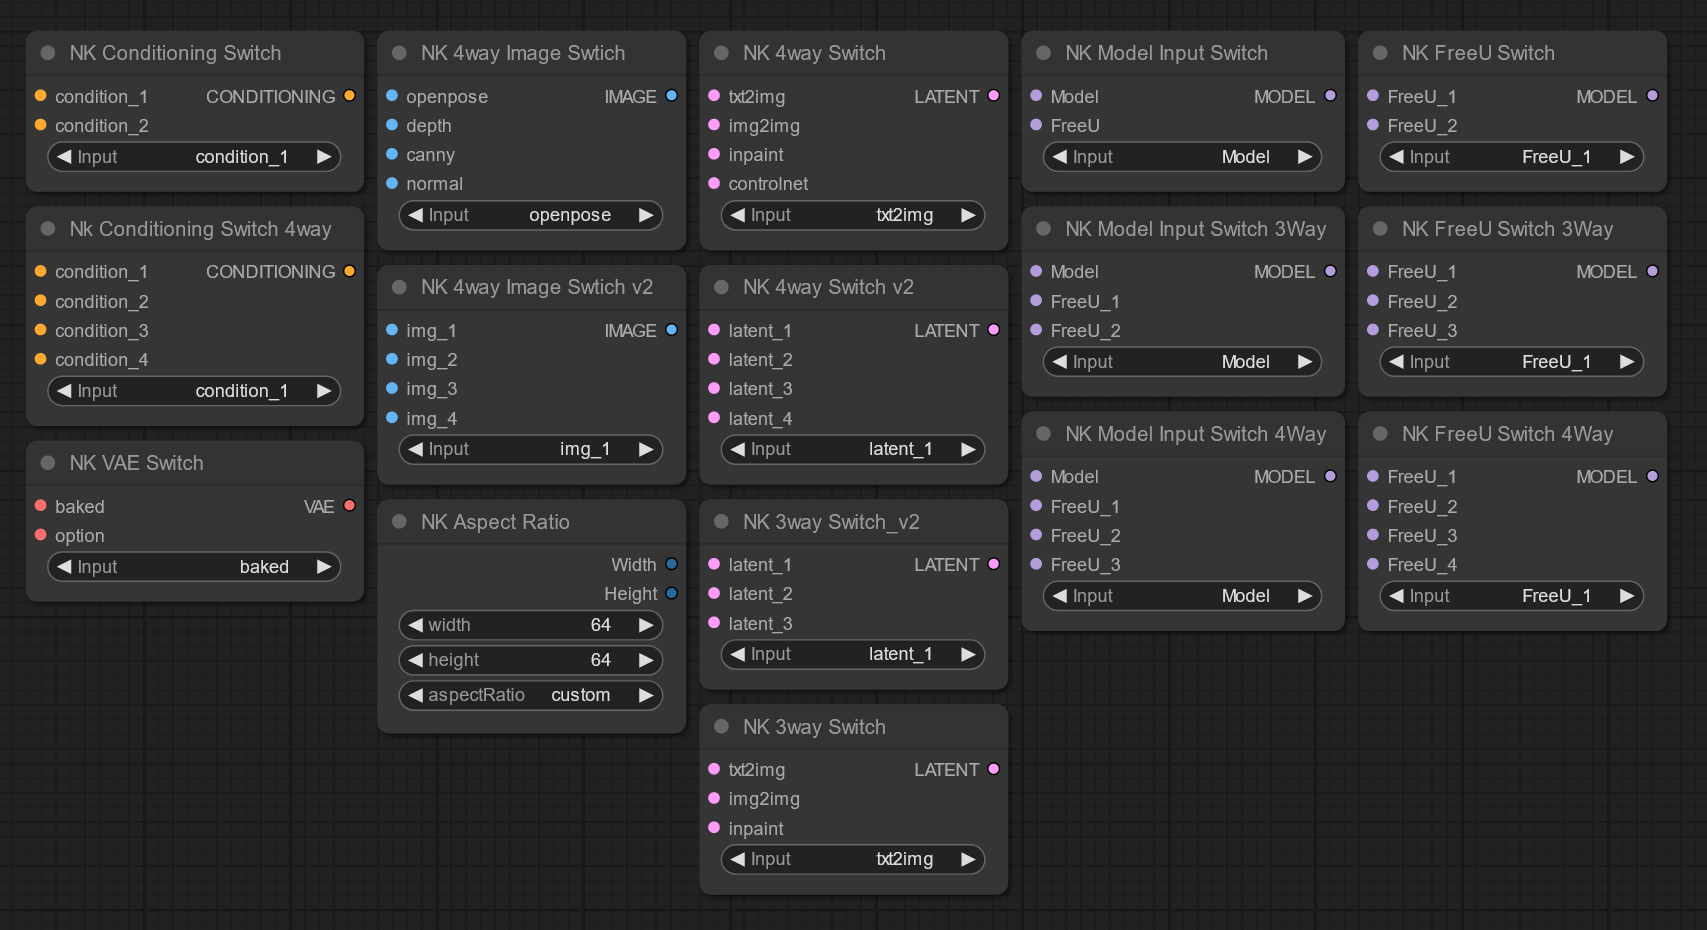
Task: Click the depth input port
Action: [392, 125]
